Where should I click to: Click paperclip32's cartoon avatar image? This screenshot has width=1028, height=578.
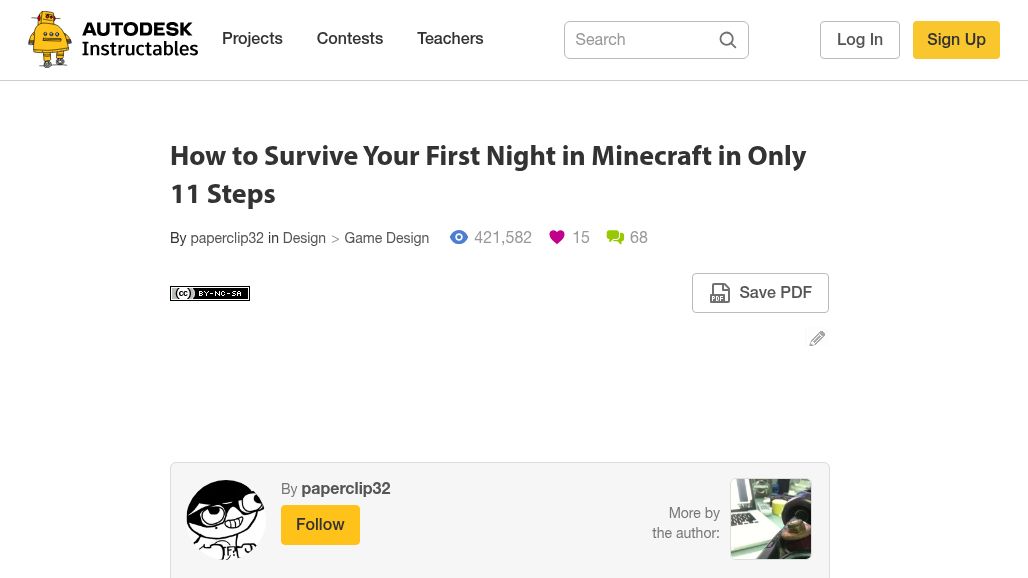(225, 519)
